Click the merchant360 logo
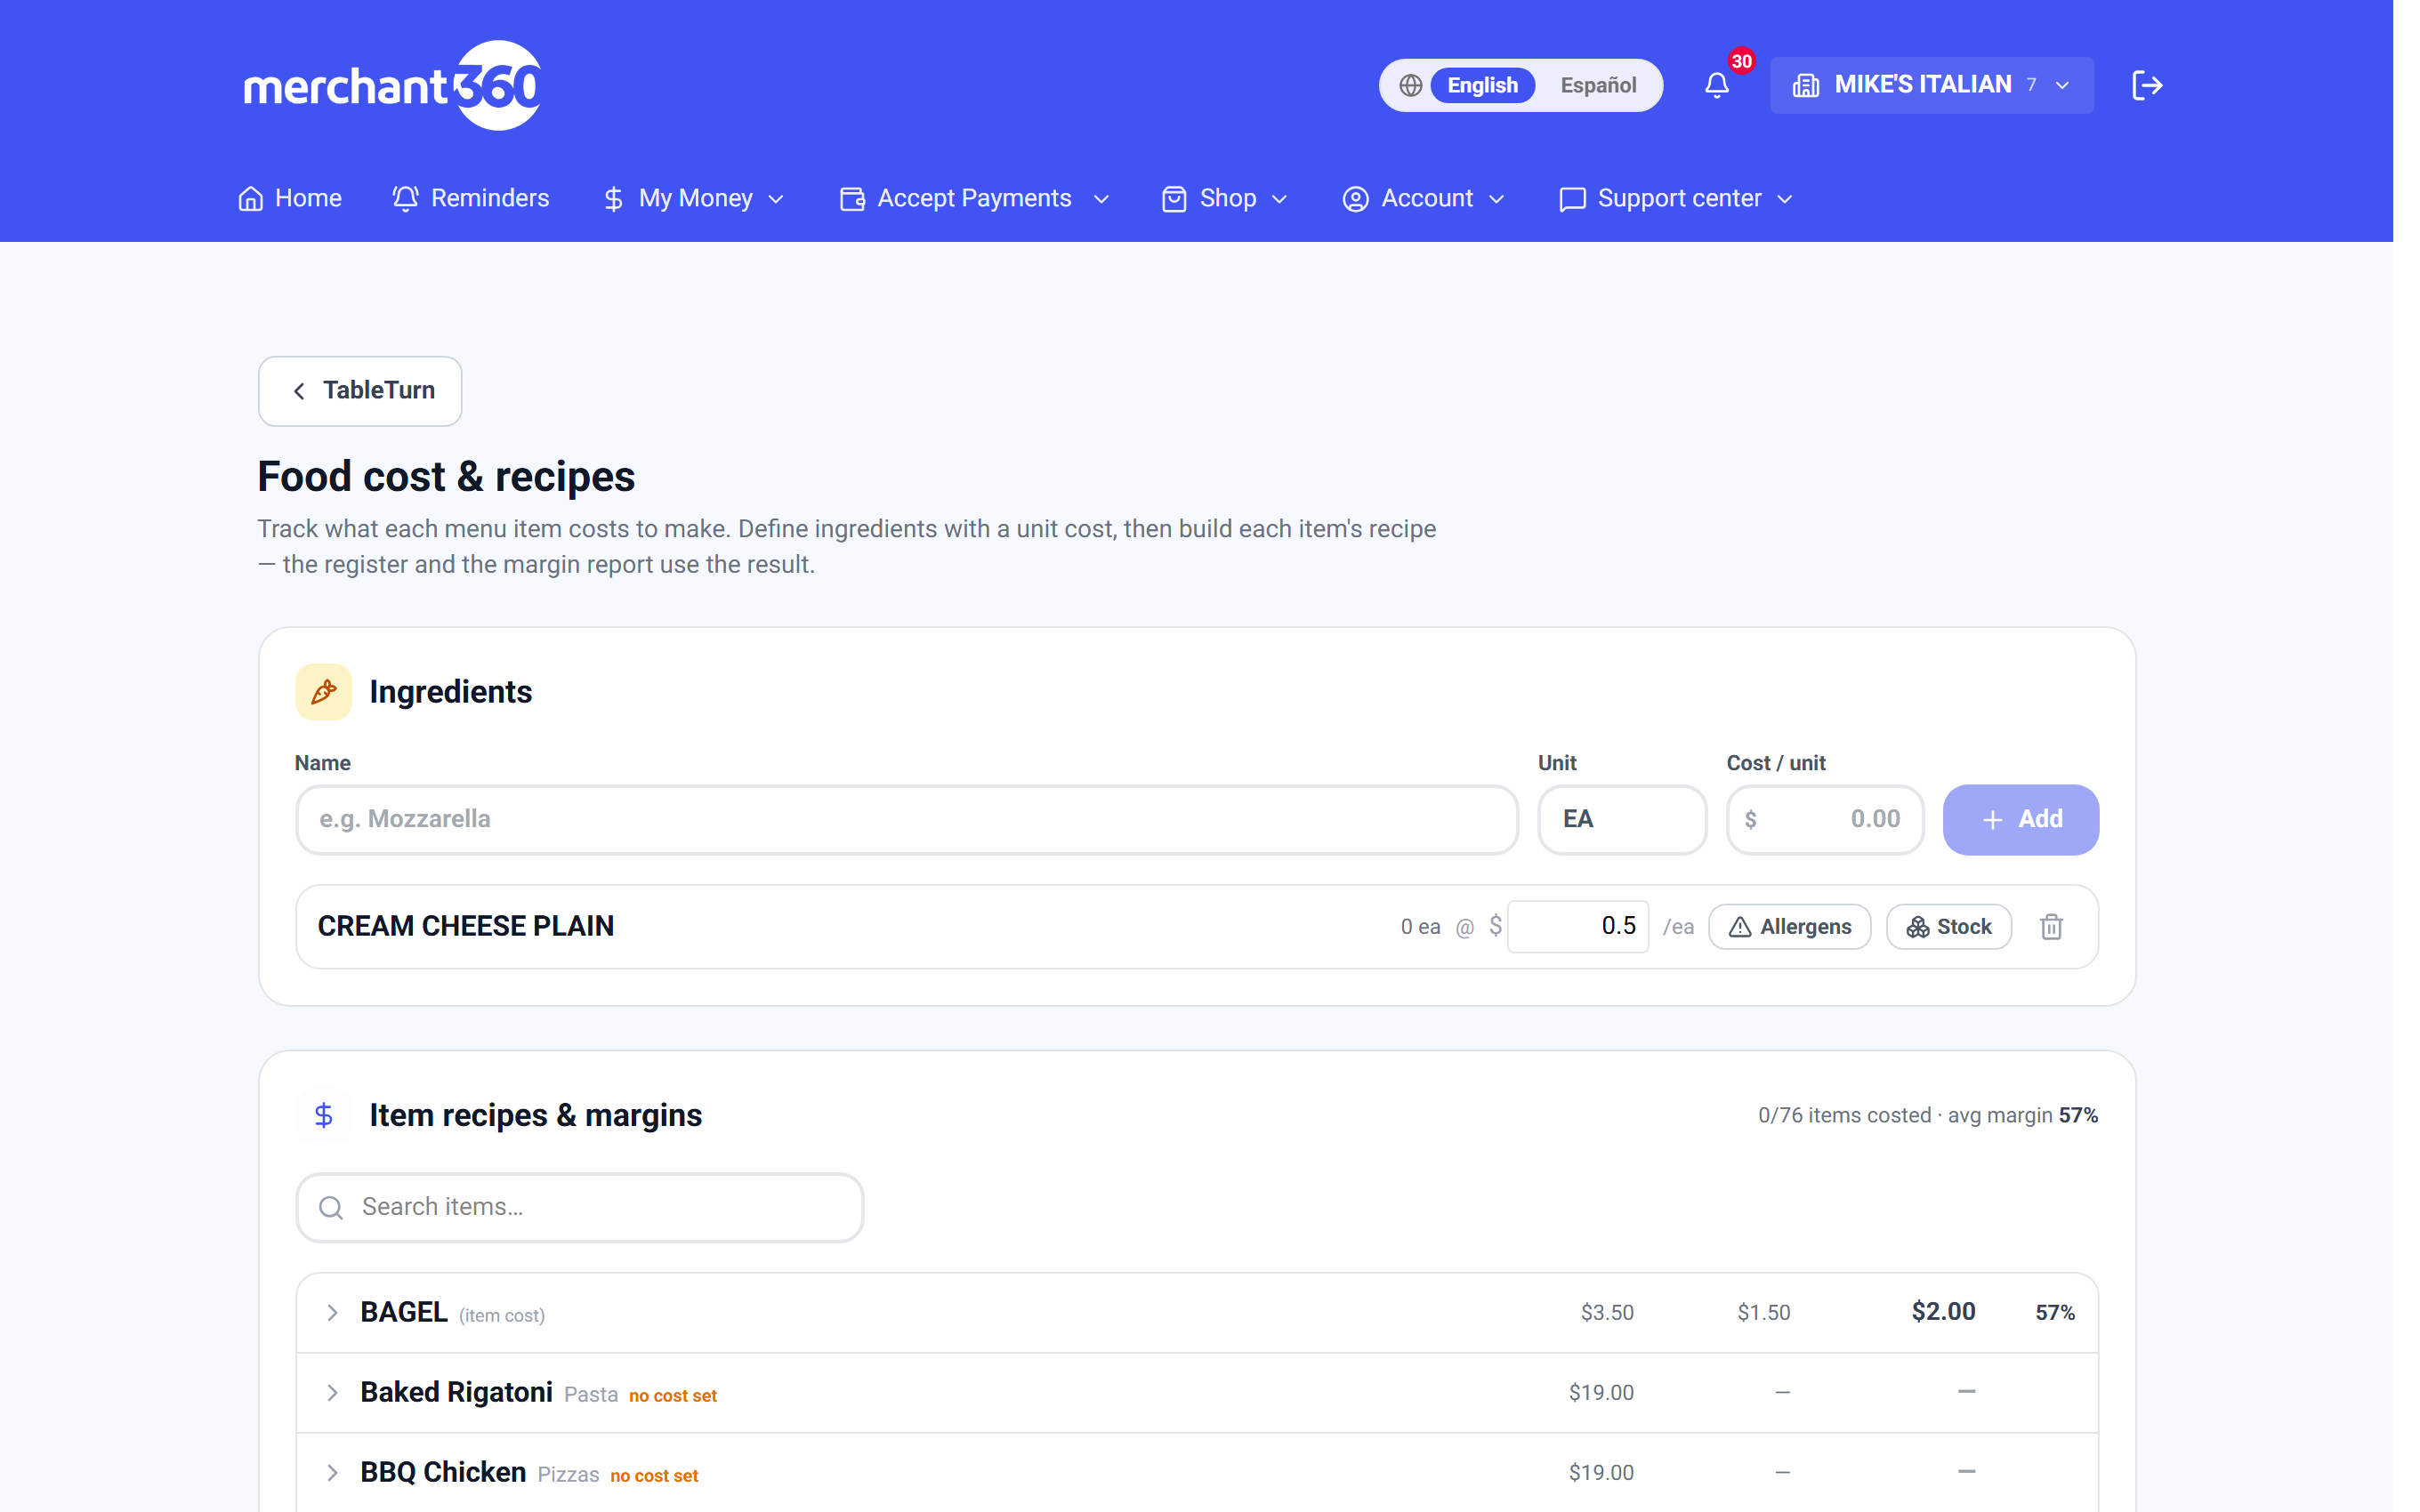The image size is (2420, 1512). point(392,85)
